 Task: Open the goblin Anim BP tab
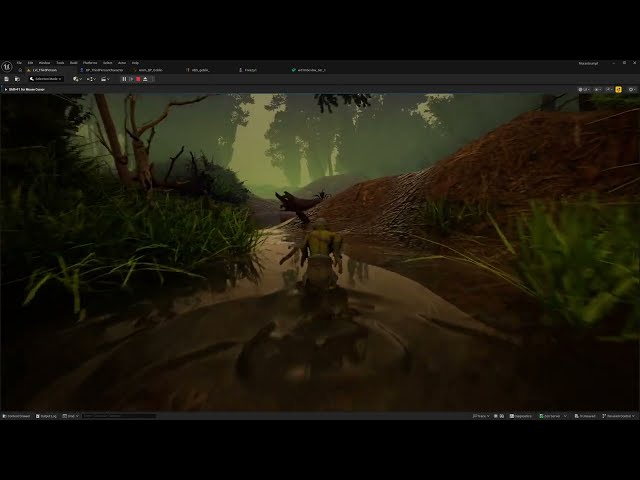(150, 70)
